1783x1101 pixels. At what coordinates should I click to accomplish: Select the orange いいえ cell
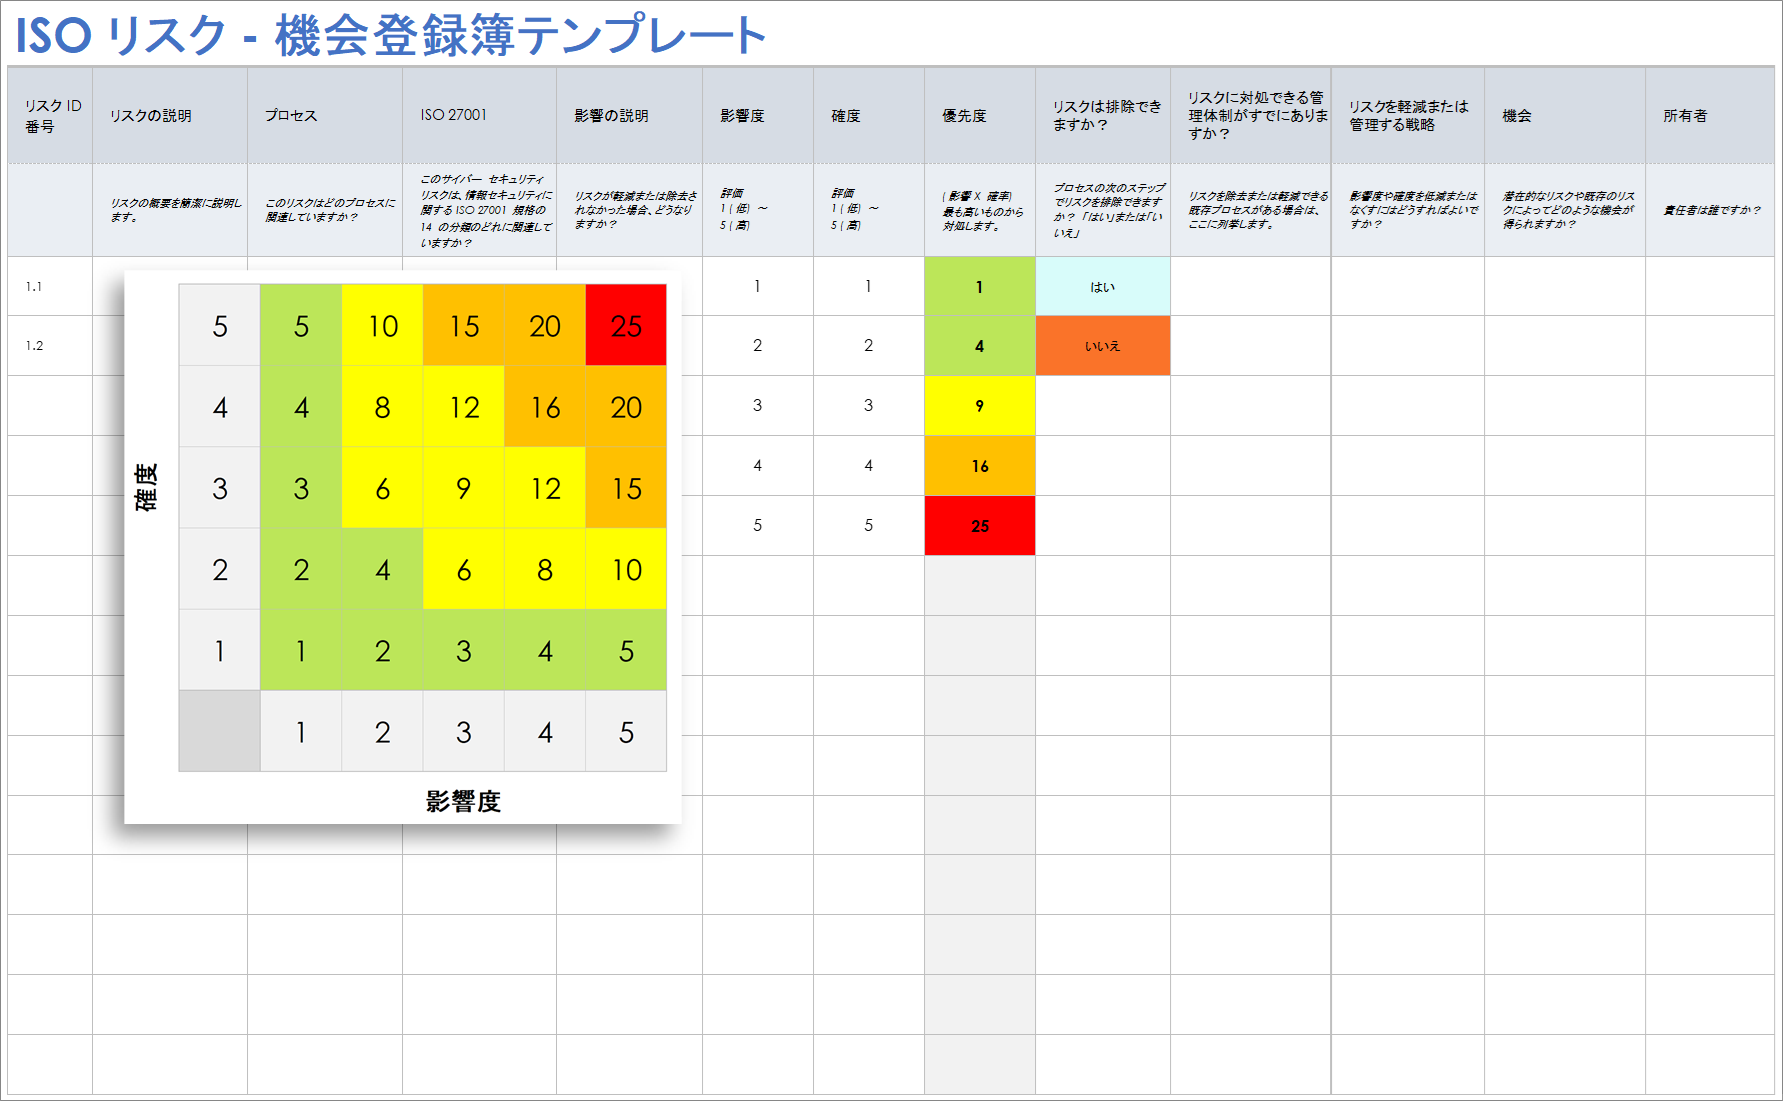1103,345
